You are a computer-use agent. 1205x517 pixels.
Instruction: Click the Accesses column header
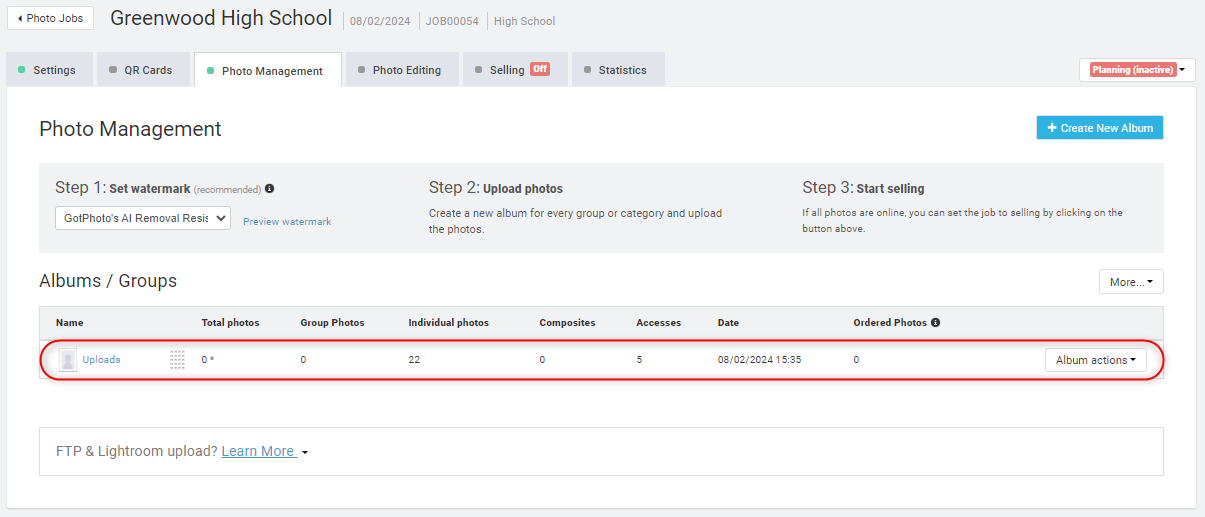tap(658, 323)
